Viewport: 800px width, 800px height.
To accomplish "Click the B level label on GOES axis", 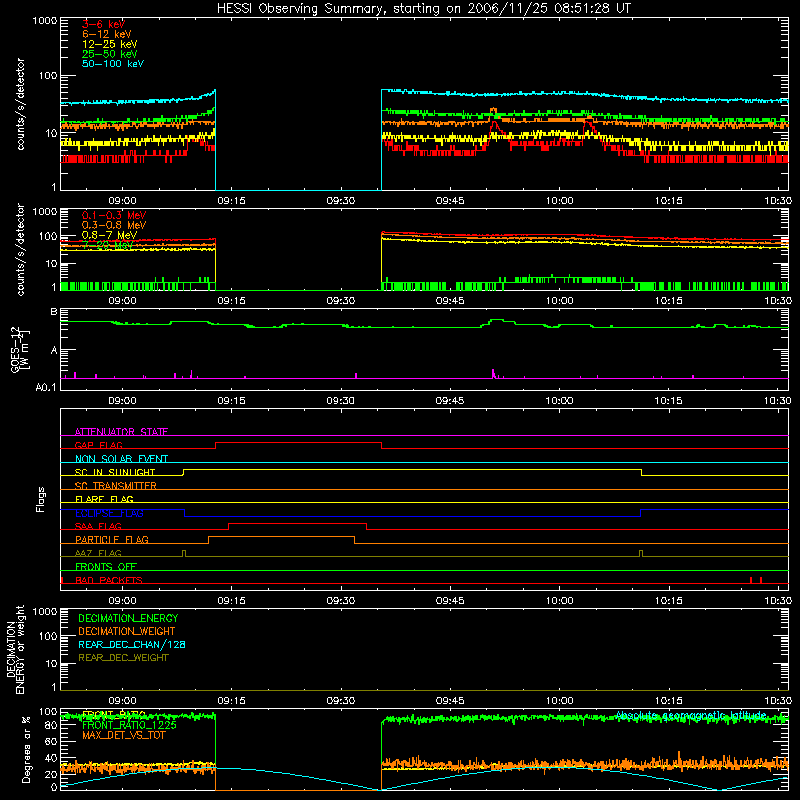I will tap(54, 311).
